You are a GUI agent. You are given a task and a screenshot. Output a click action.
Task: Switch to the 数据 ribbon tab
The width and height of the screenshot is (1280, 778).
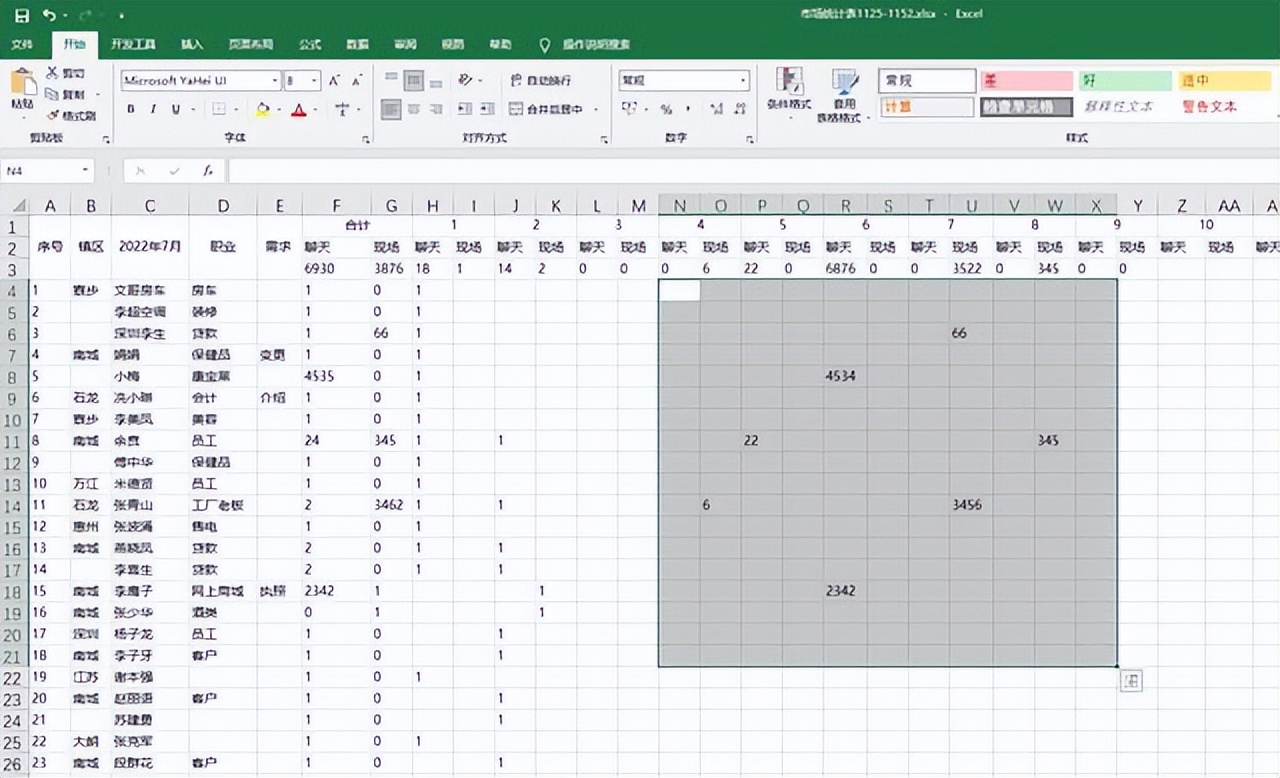[357, 45]
